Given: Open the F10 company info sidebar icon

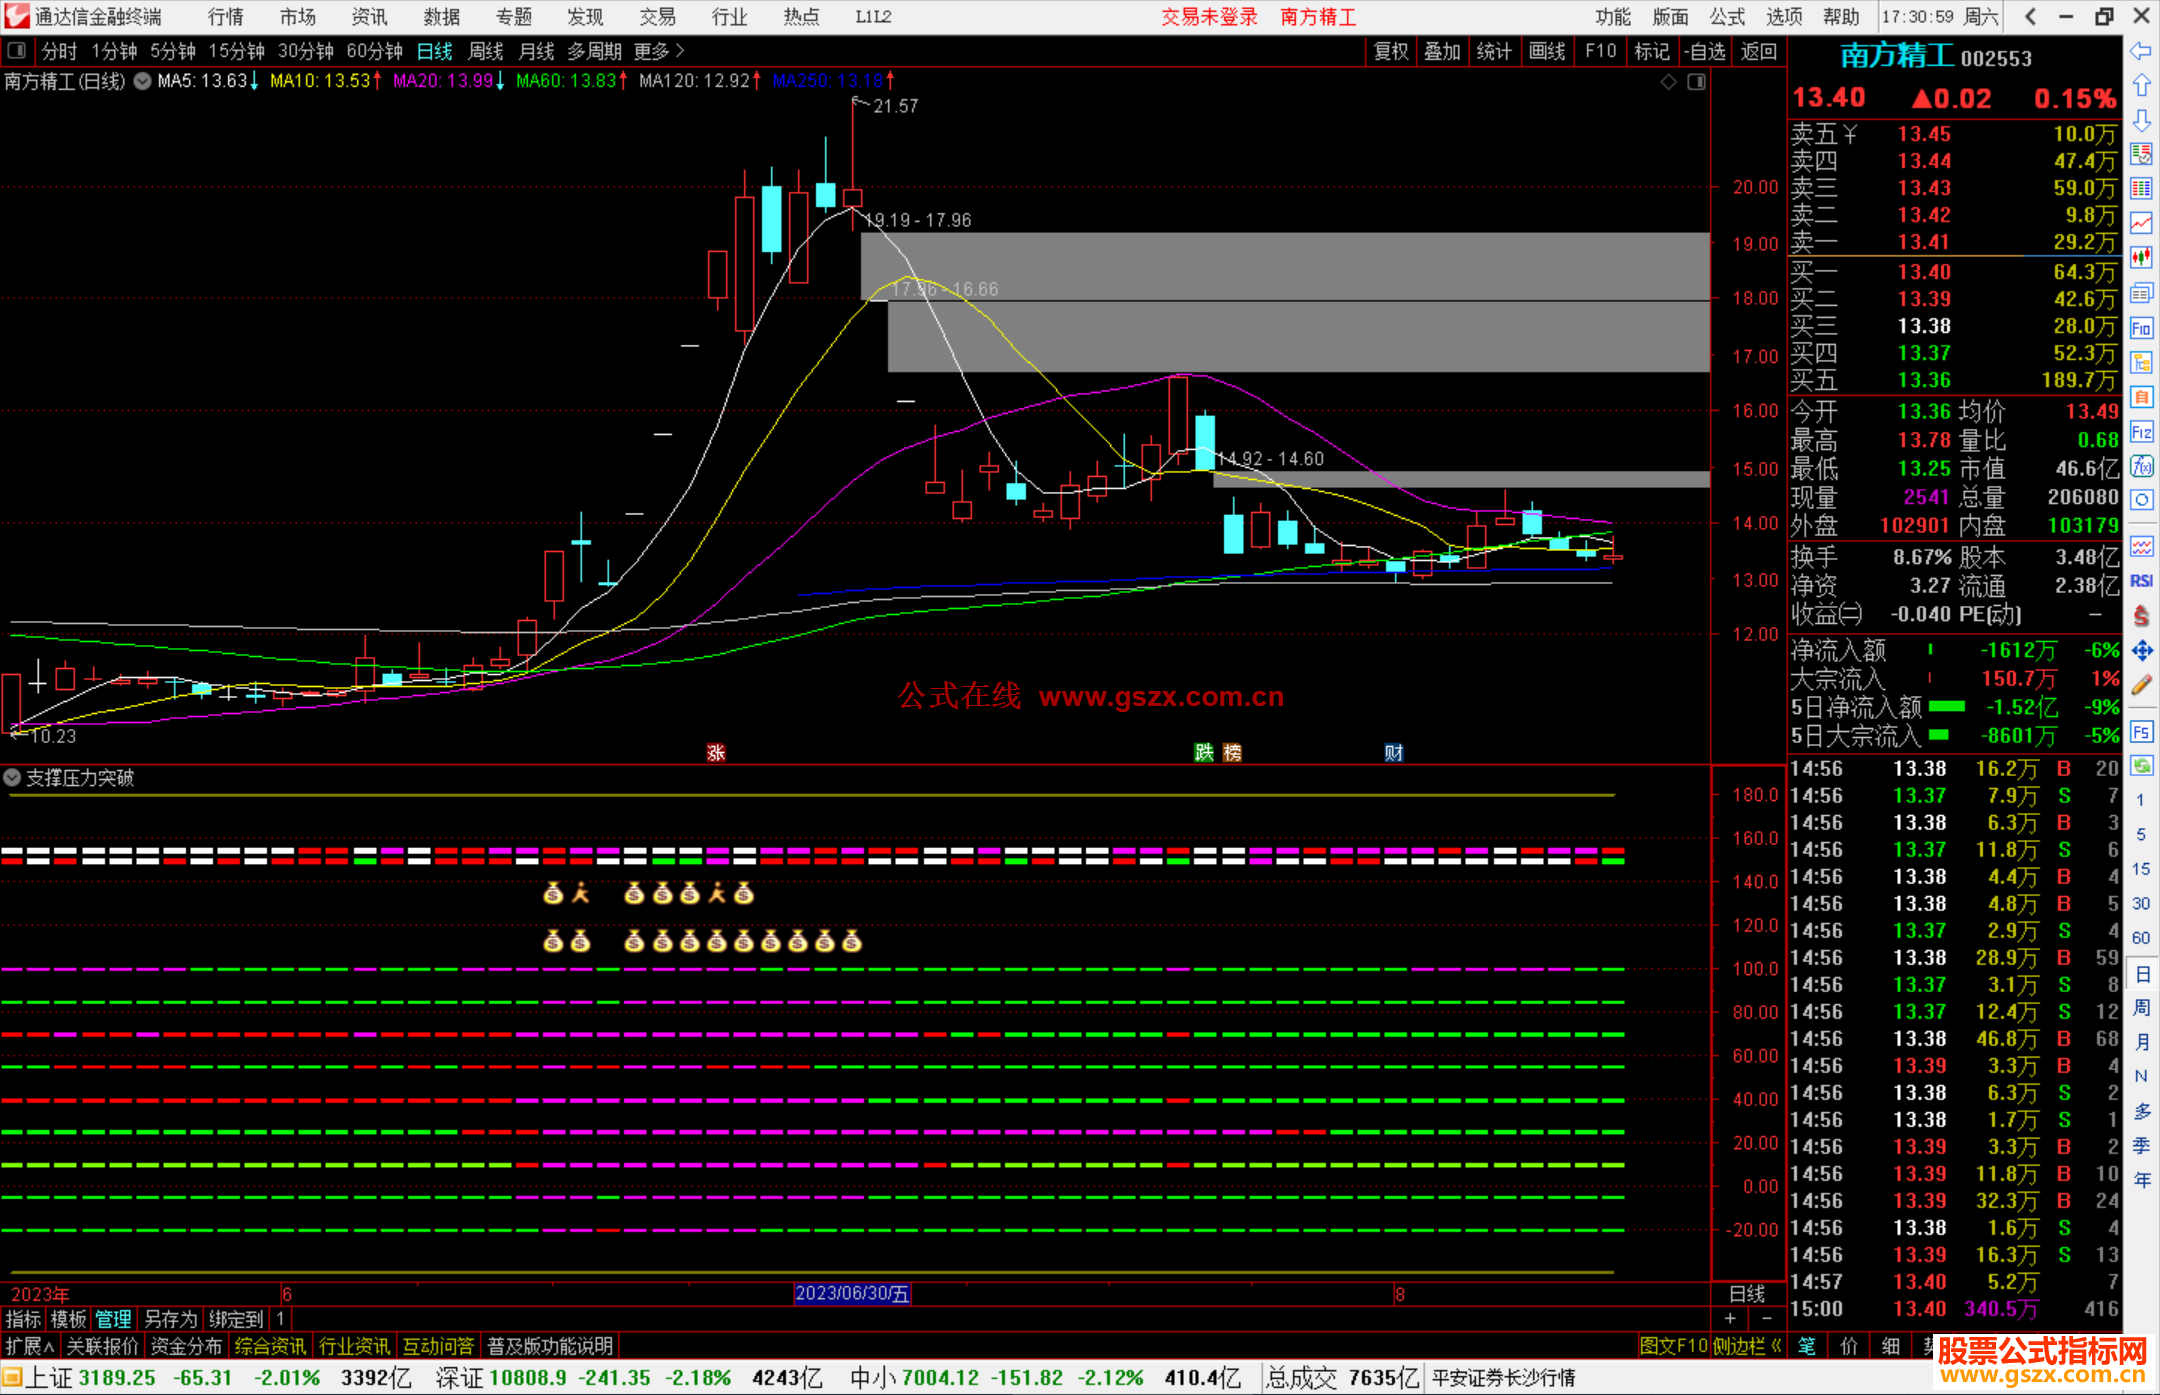Looking at the screenshot, I should point(2141,328).
